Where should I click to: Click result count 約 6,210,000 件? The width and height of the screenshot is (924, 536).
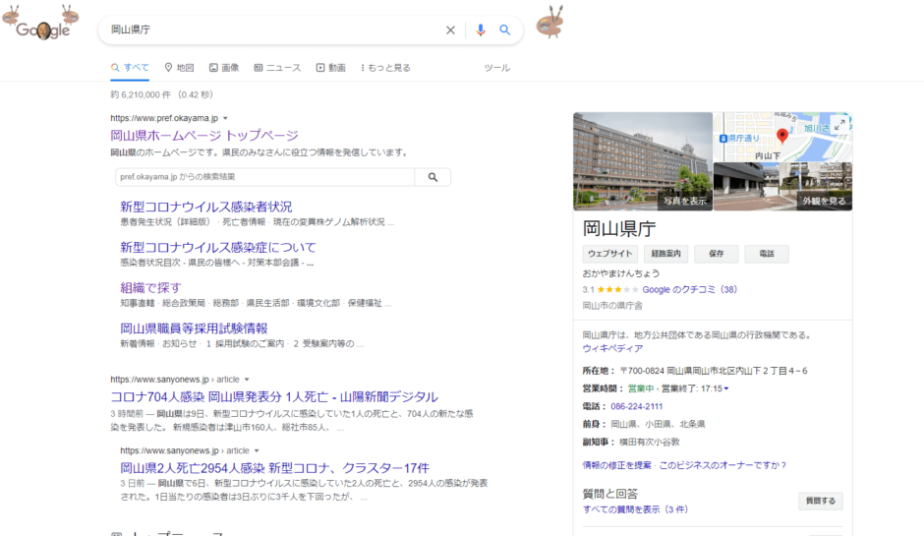tap(140, 95)
